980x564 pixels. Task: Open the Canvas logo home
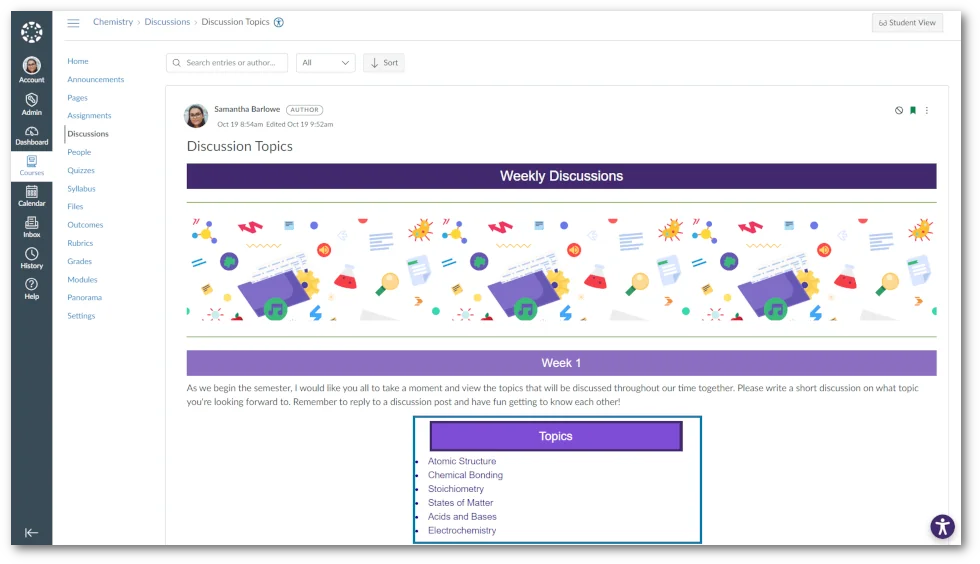pos(31,32)
